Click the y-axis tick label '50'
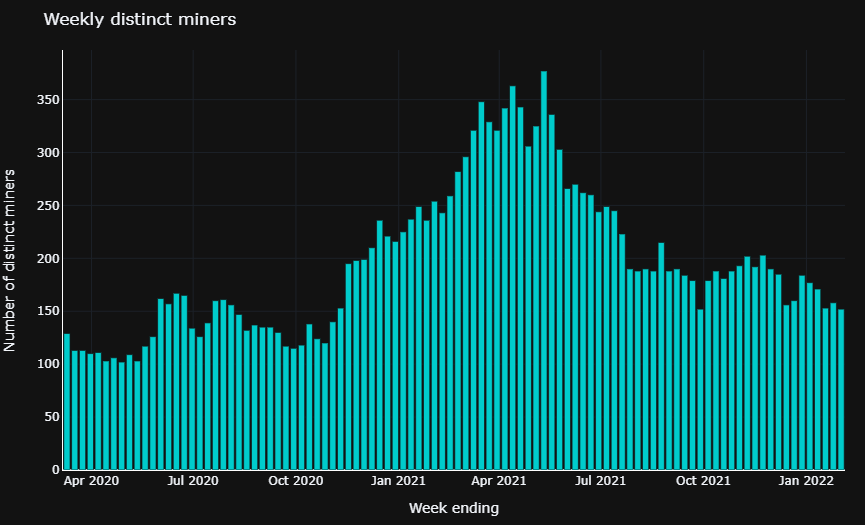This screenshot has height=525, width=865. (x=52, y=417)
